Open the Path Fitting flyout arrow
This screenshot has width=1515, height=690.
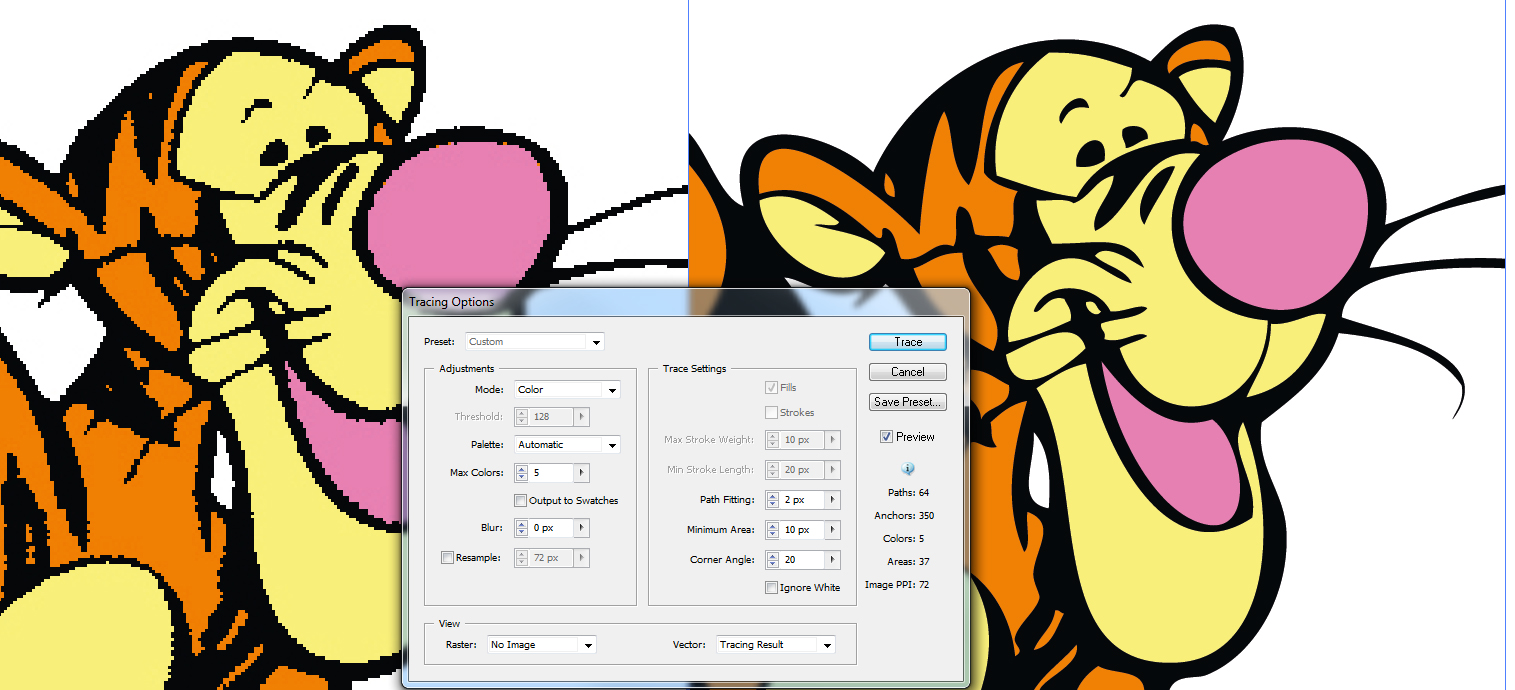point(833,499)
